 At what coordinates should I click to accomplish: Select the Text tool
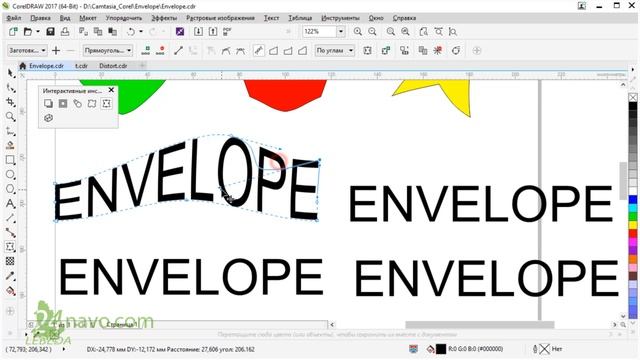(10, 203)
